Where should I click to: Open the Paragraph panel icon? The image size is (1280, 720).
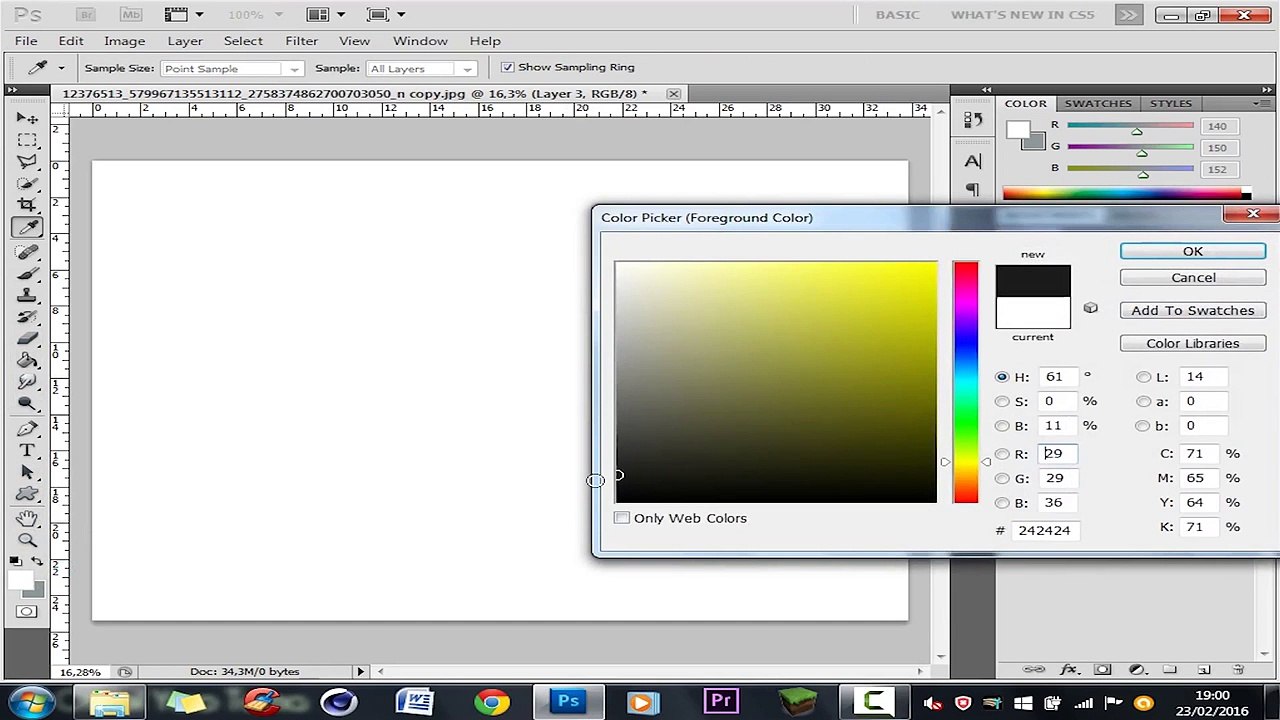(x=973, y=189)
